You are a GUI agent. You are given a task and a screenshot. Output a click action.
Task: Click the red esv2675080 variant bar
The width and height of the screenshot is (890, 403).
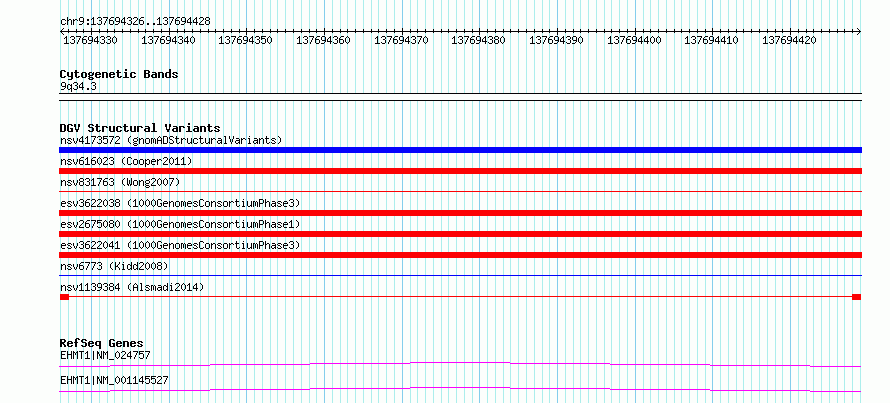460,234
